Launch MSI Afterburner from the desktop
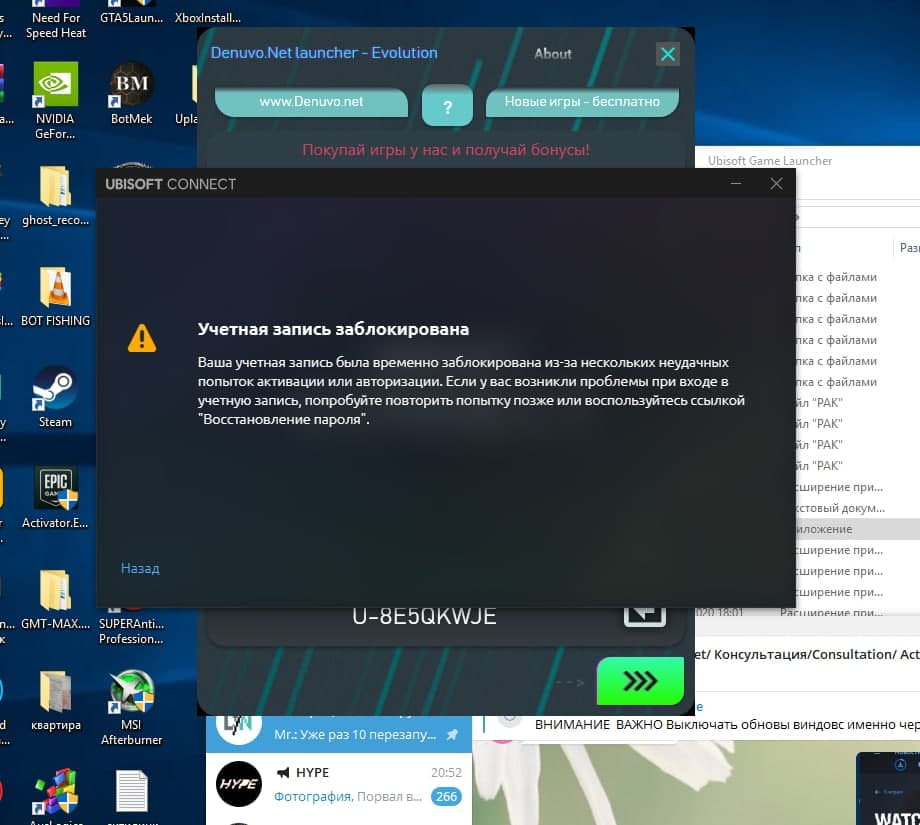 pos(131,693)
